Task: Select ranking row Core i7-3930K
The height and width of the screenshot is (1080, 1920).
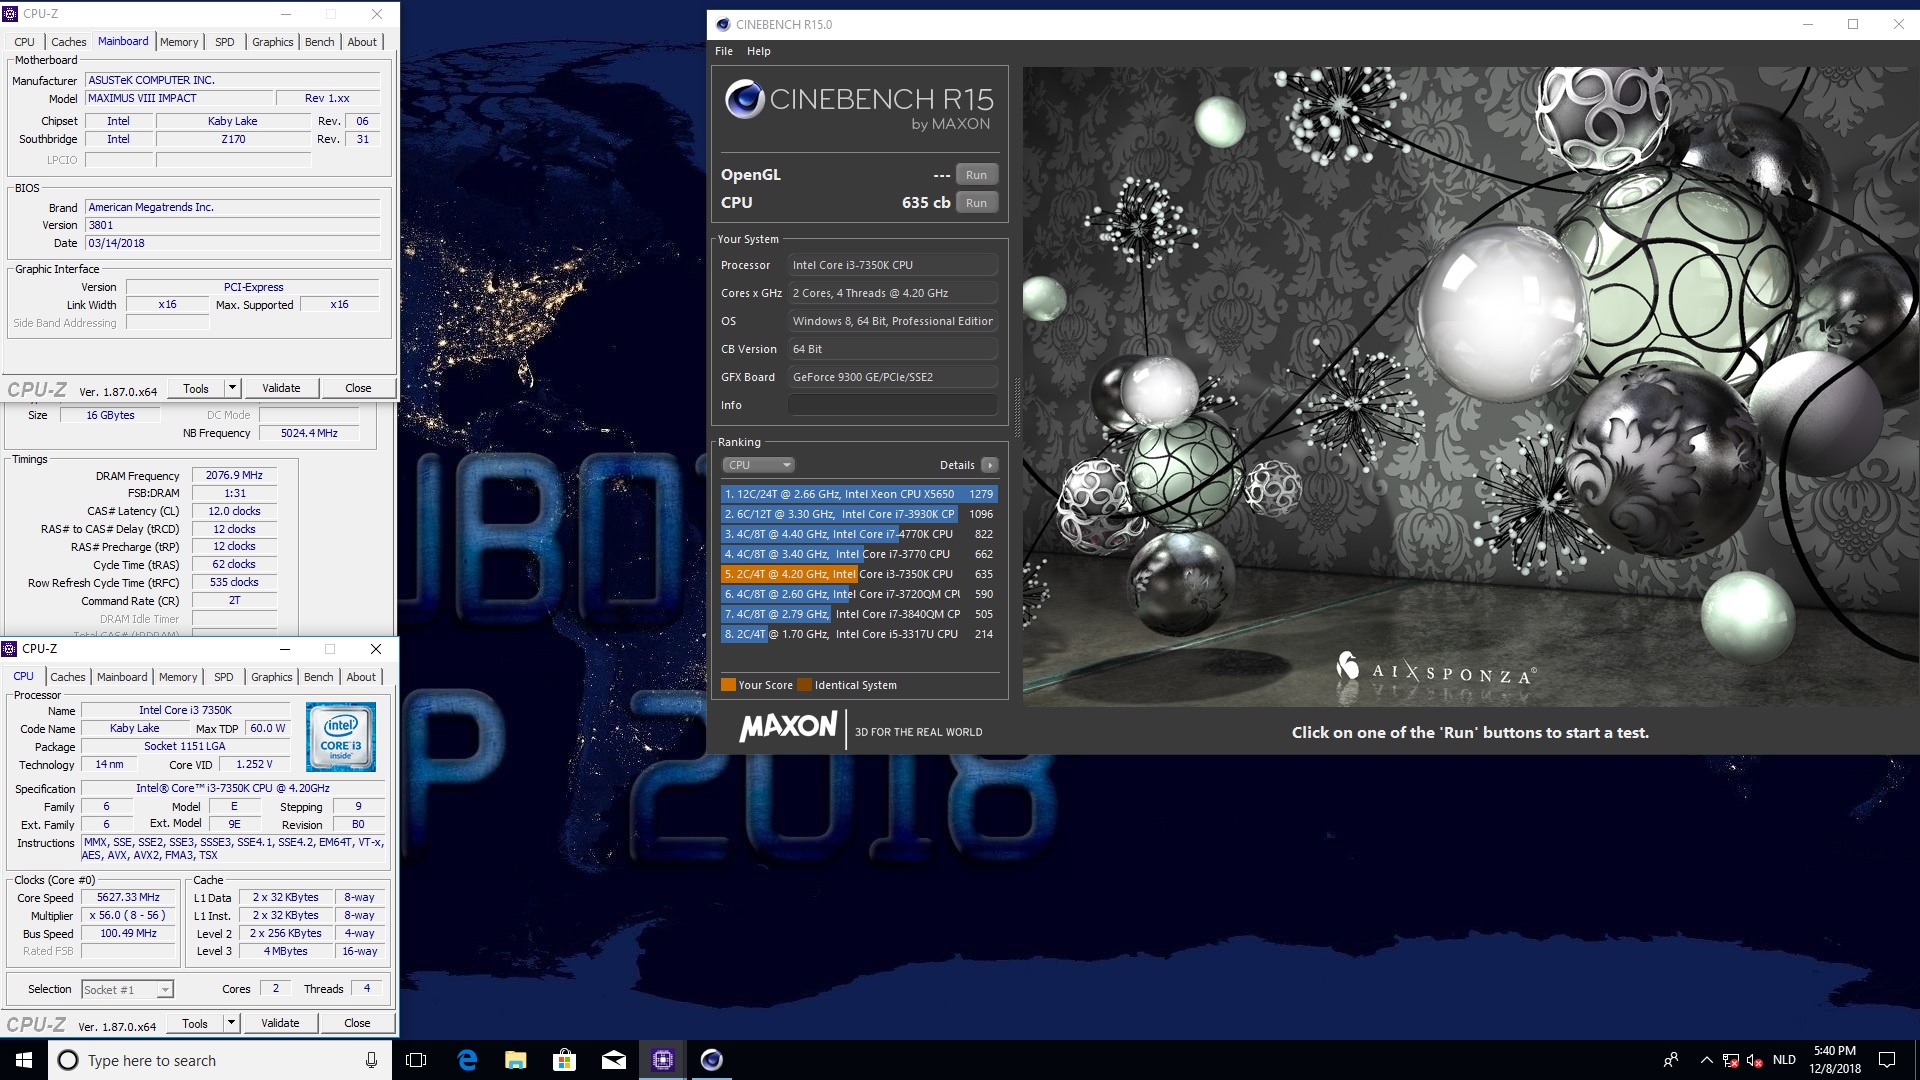Action: (859, 514)
